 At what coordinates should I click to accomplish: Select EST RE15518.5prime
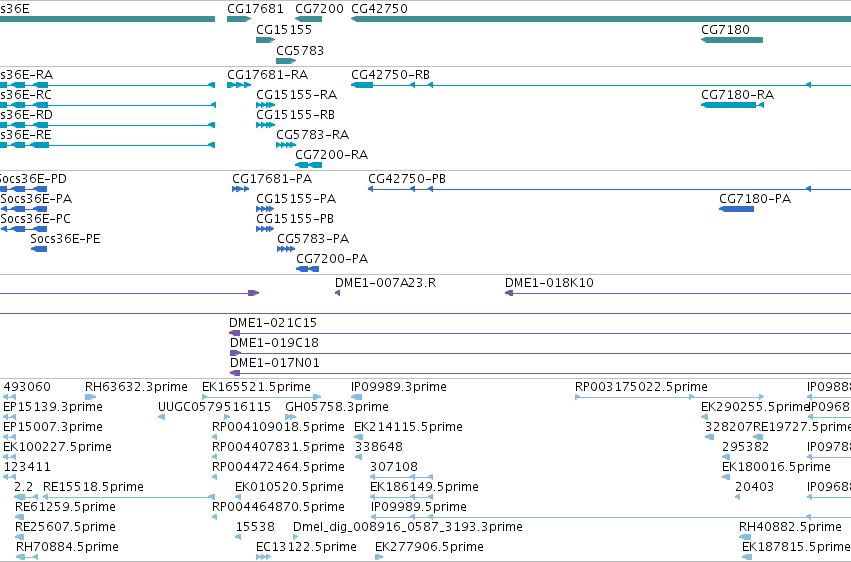[x=93, y=488]
